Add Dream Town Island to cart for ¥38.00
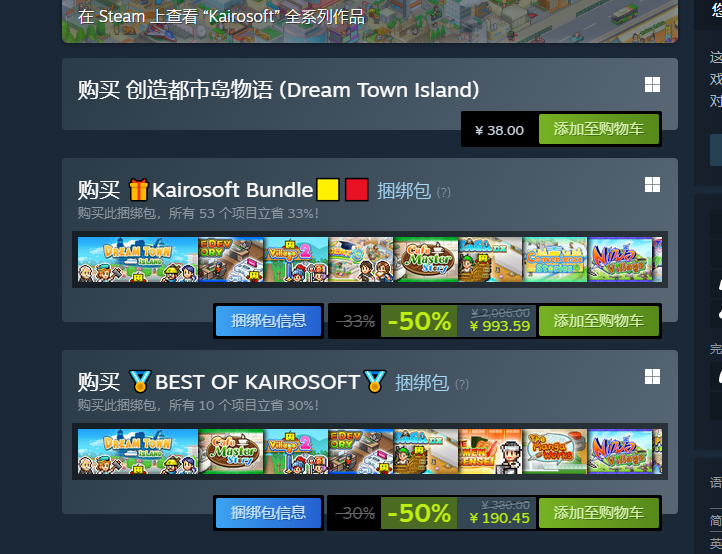Screen dimensions: 722x554 click(x=599, y=129)
